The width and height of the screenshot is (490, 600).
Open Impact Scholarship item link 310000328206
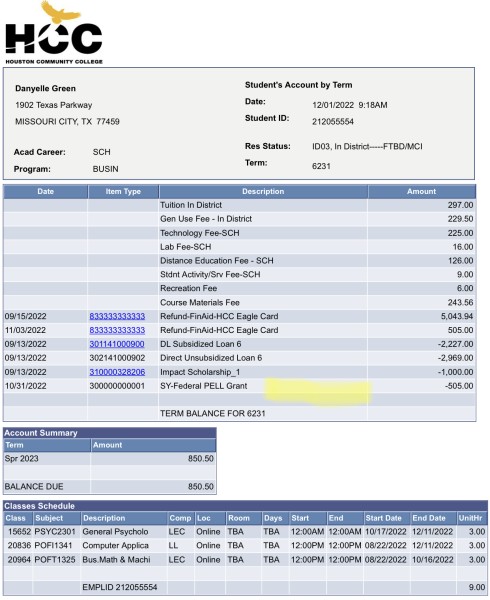[x=117, y=372]
